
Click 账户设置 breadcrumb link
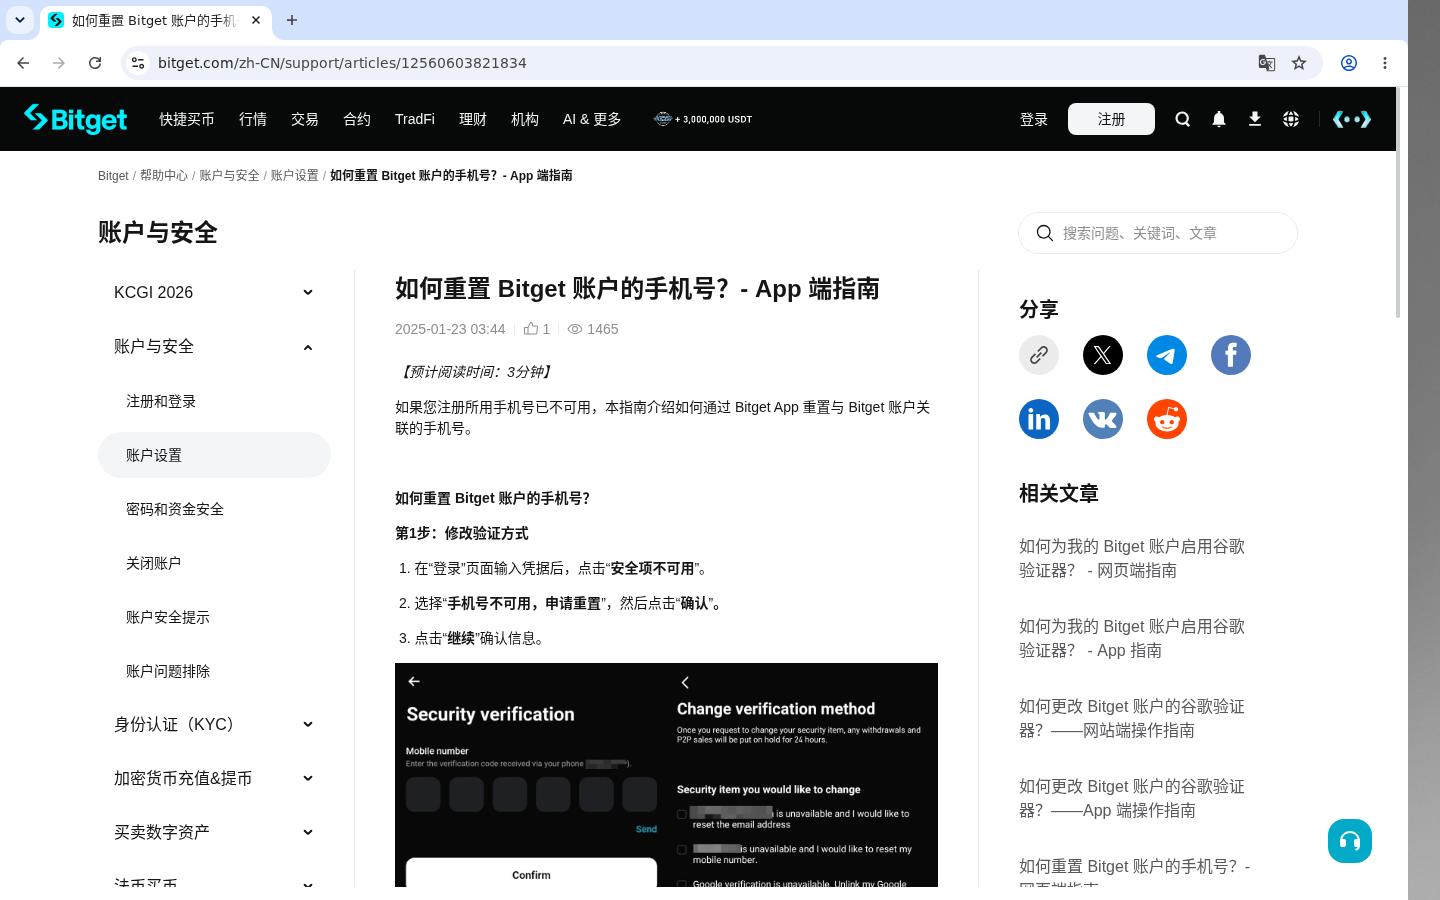(x=295, y=175)
